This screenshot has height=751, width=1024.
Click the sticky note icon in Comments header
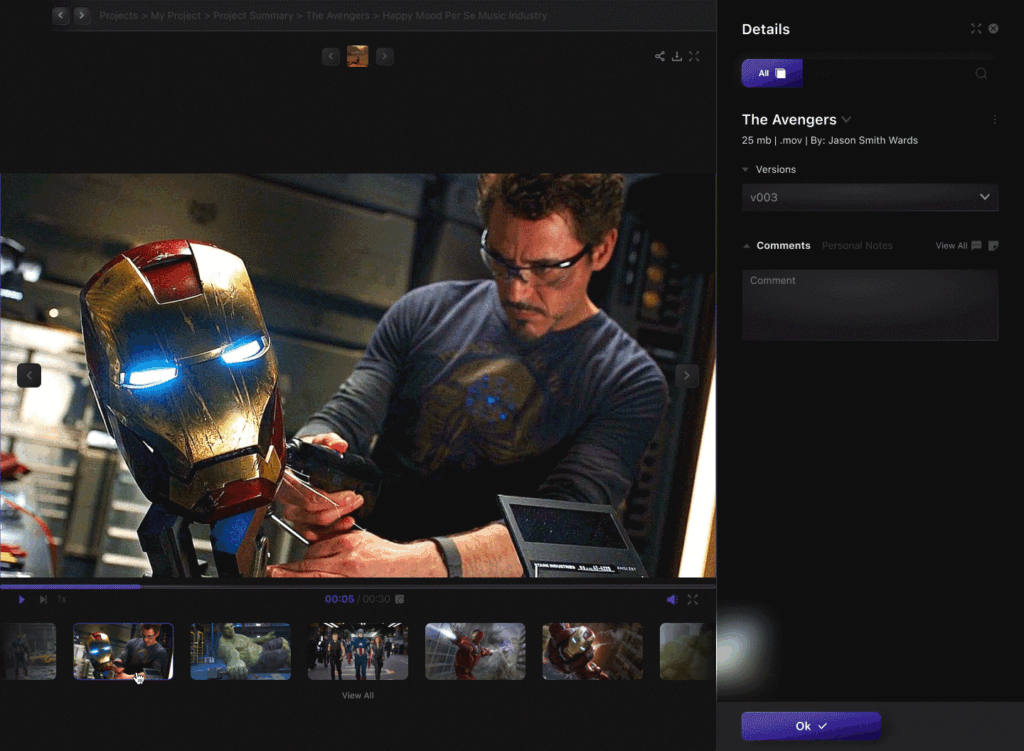tap(993, 246)
